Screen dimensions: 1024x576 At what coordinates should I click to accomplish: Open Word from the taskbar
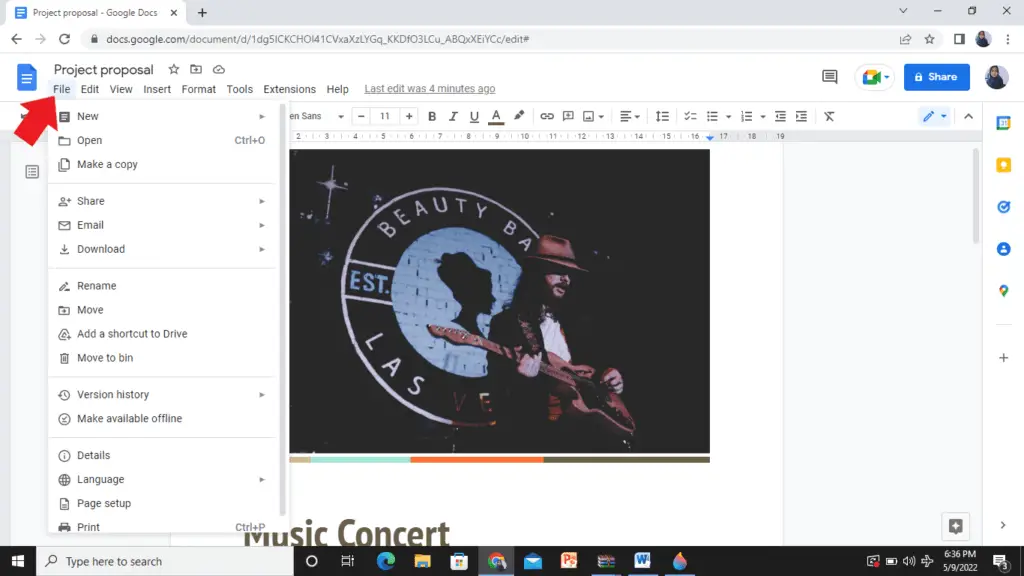point(642,561)
